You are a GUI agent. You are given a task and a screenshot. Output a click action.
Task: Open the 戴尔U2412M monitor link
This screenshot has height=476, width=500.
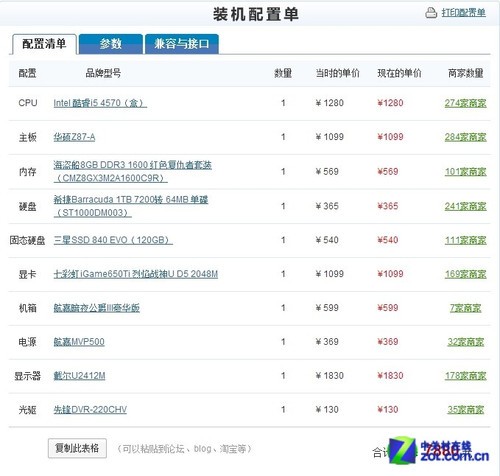[79, 376]
